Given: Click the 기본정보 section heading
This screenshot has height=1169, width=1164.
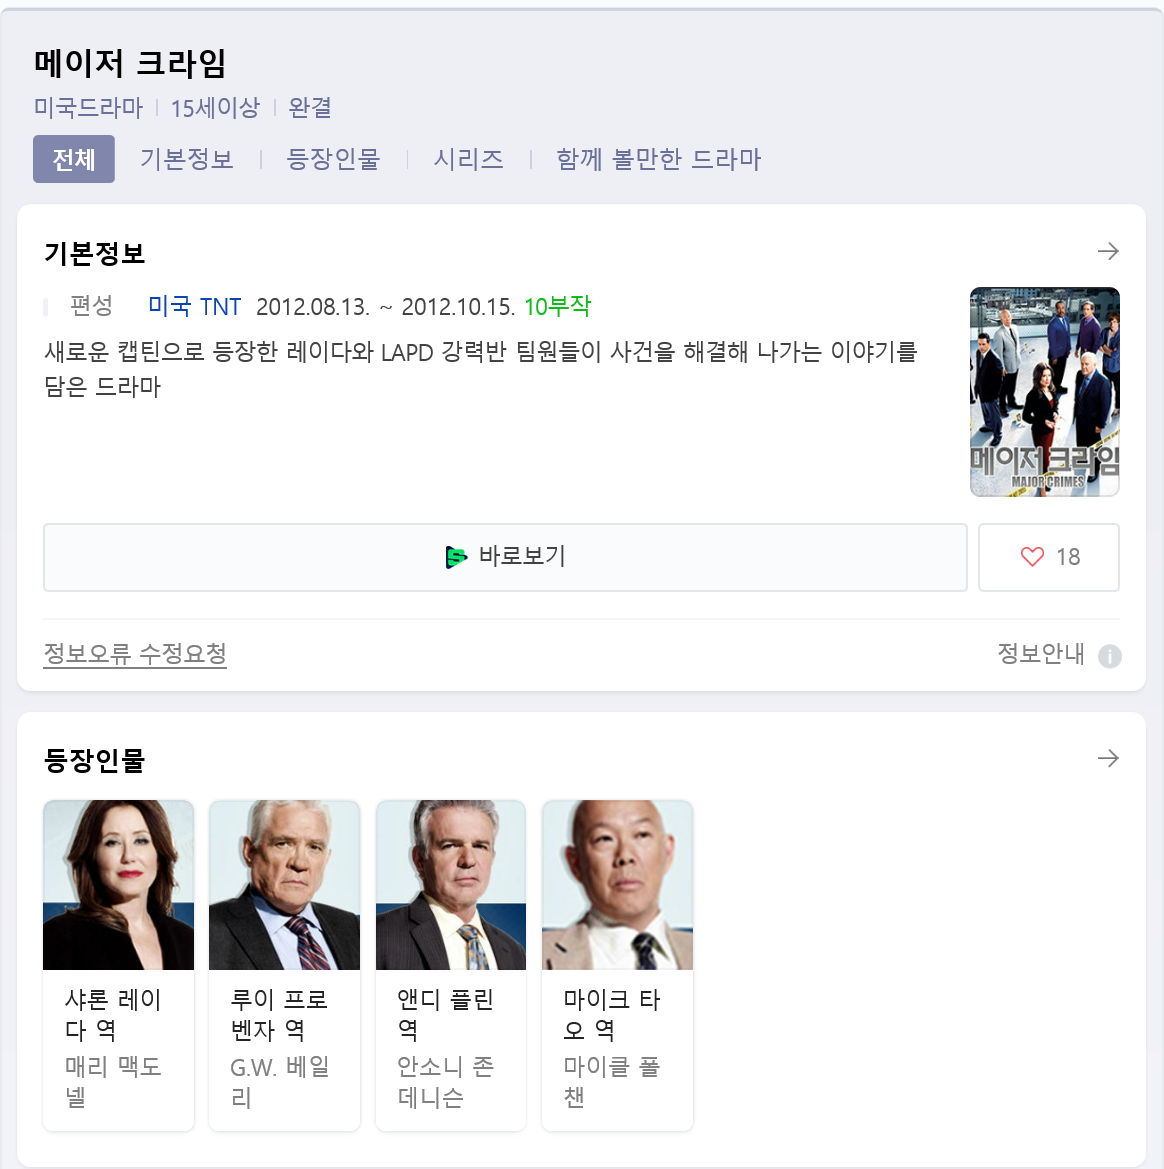Looking at the screenshot, I should 95,253.
